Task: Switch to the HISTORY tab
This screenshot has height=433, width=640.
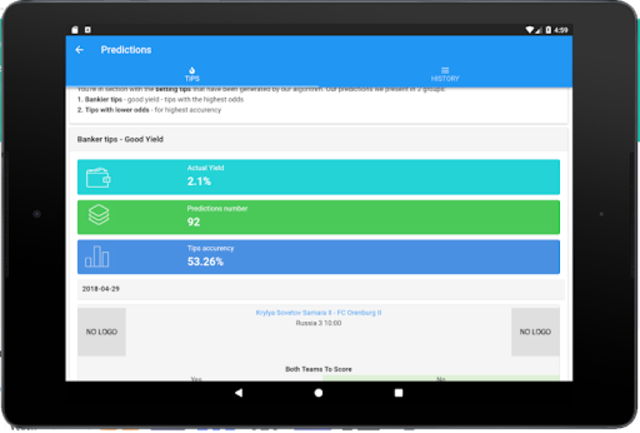Action: click(445, 74)
